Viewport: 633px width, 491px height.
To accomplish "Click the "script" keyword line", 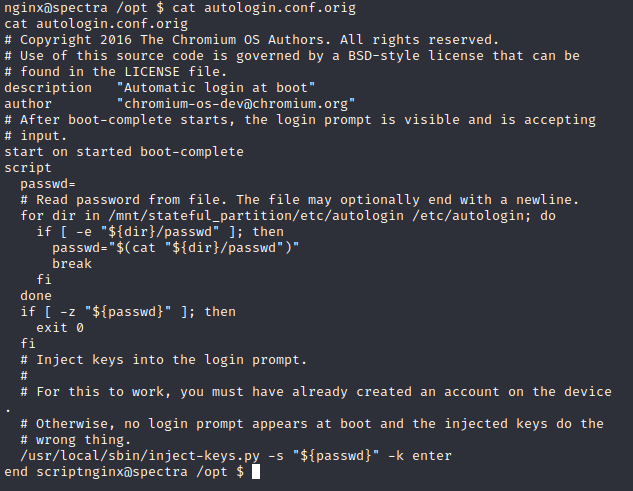I will click(x=28, y=168).
